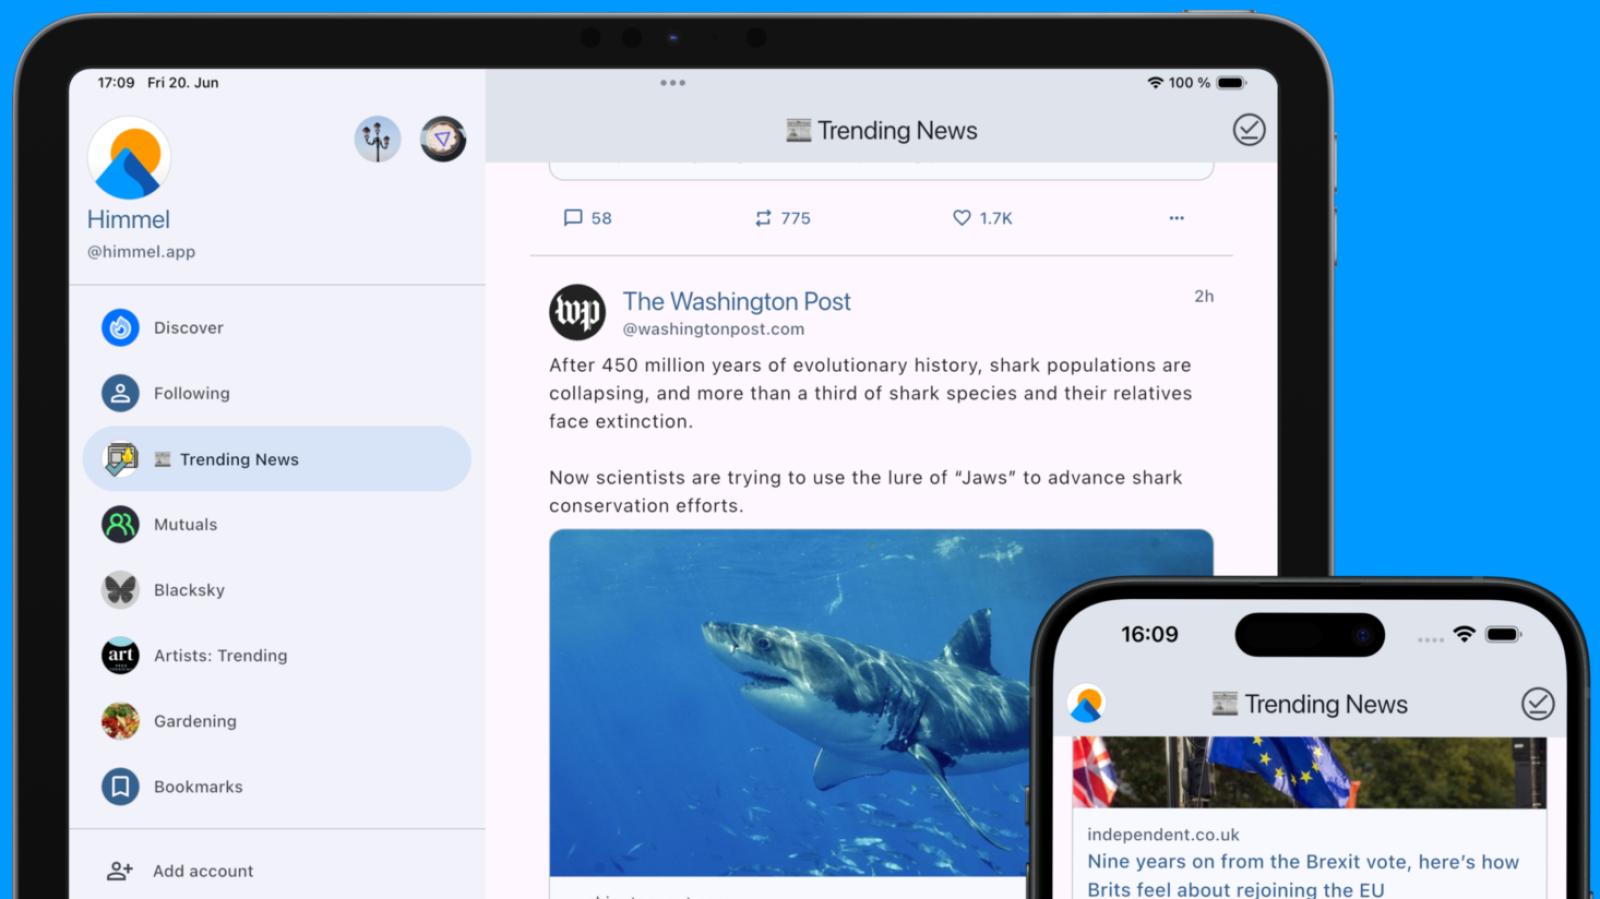1600x899 pixels.
Task: Open the @himmel.app handle
Action: click(141, 252)
